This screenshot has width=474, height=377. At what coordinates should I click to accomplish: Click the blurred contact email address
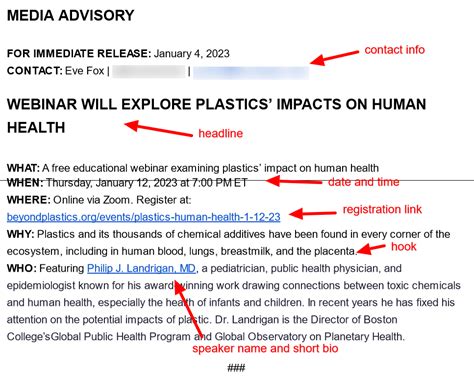pyautogui.click(x=251, y=72)
